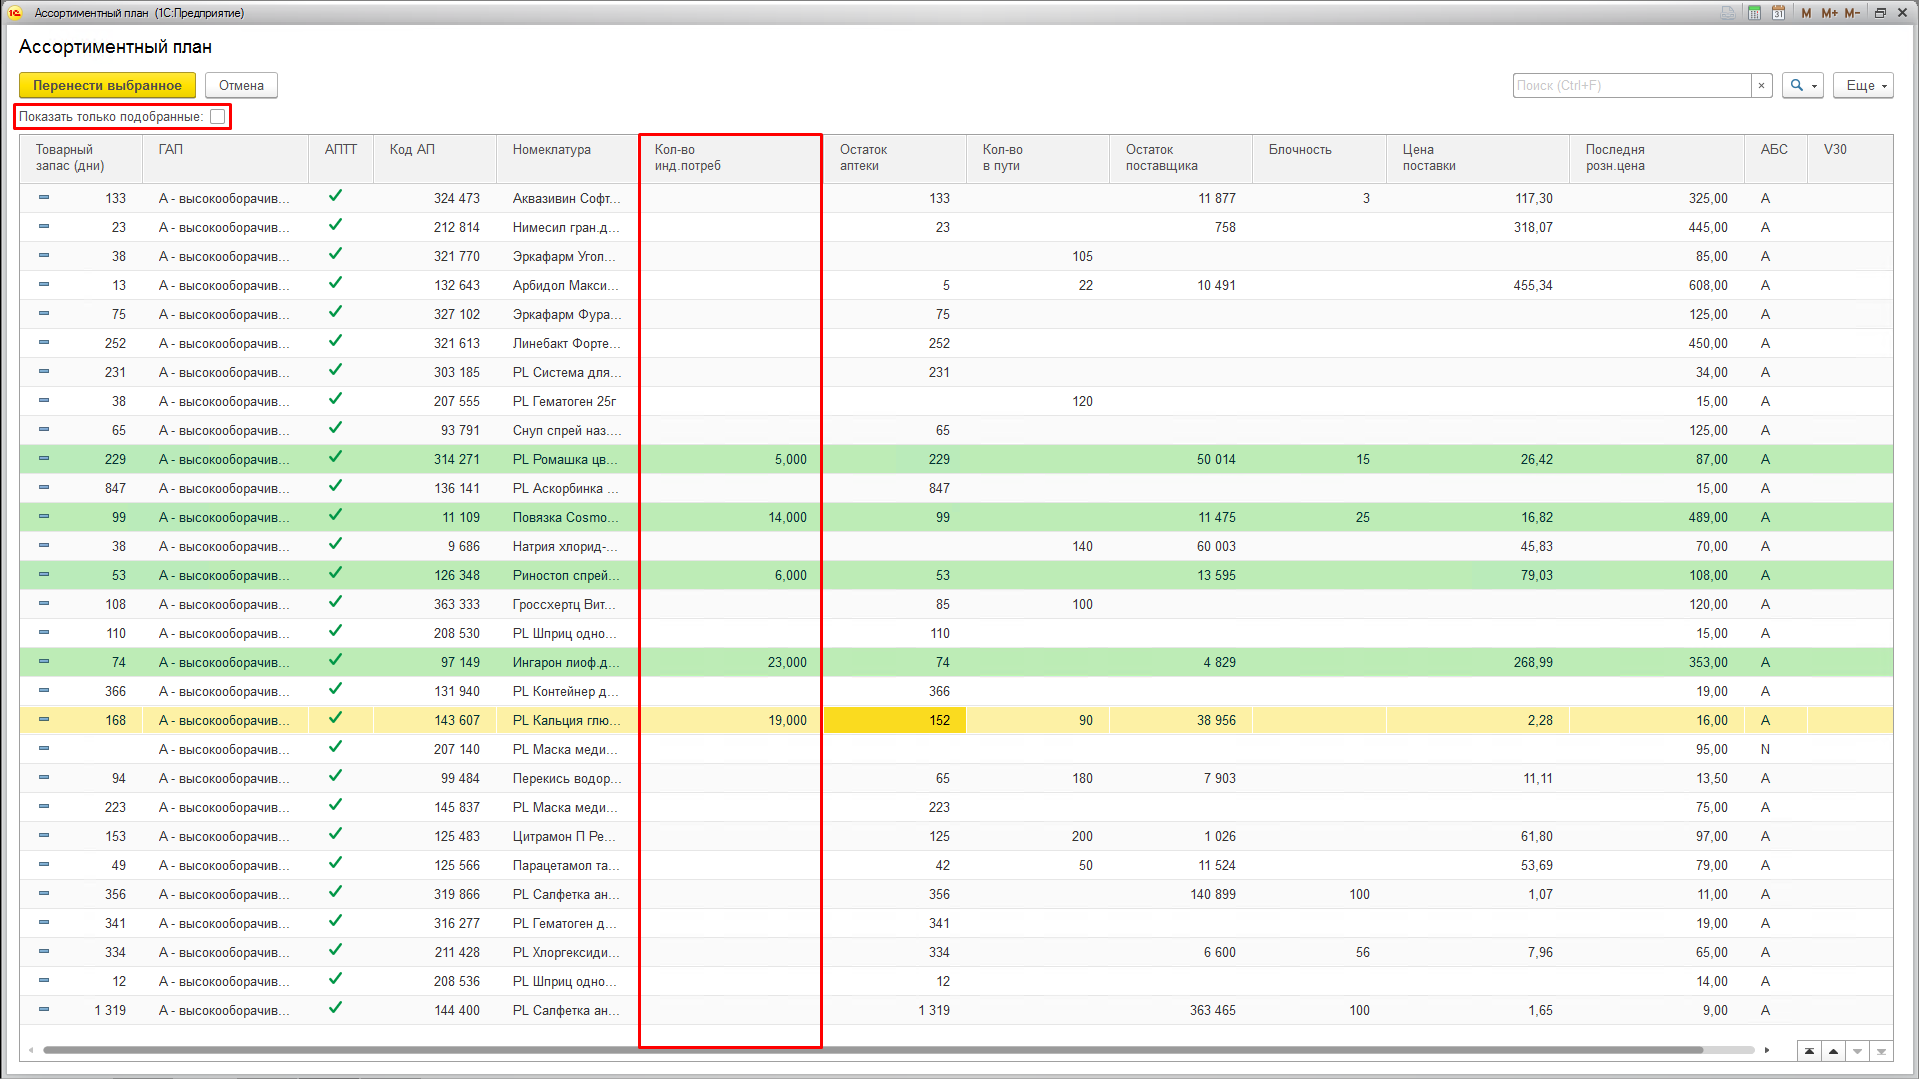Enable 'Показать только подобранные' checkbox
Image resolution: width=1919 pixels, height=1079 pixels.
218,117
